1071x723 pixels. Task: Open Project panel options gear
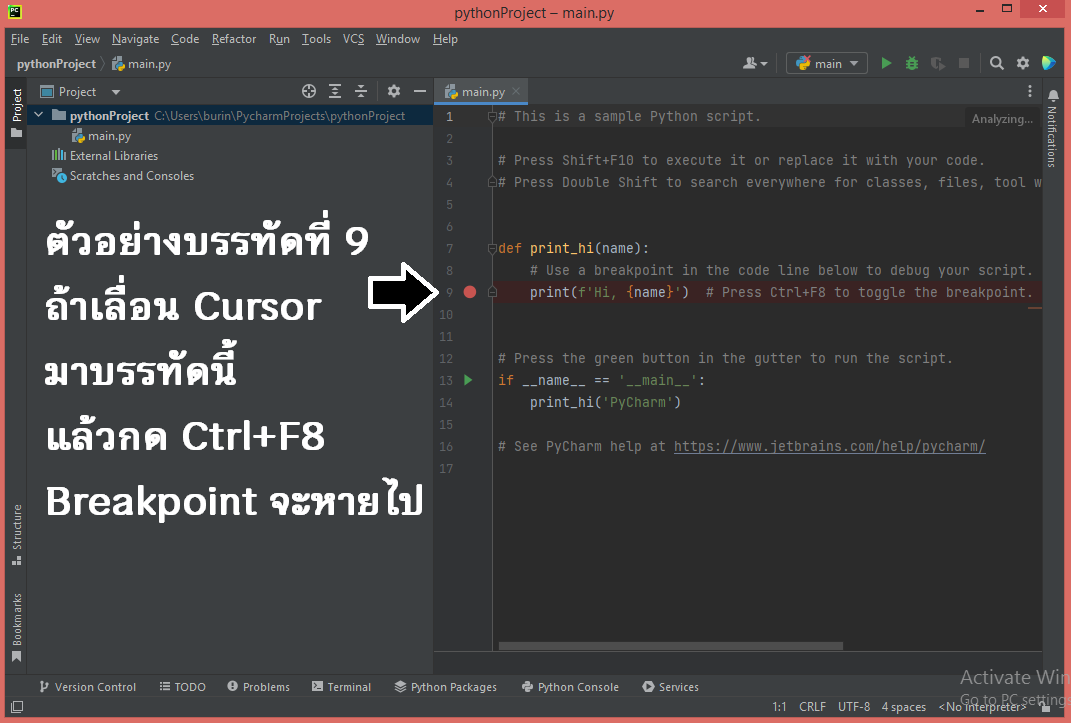click(393, 91)
